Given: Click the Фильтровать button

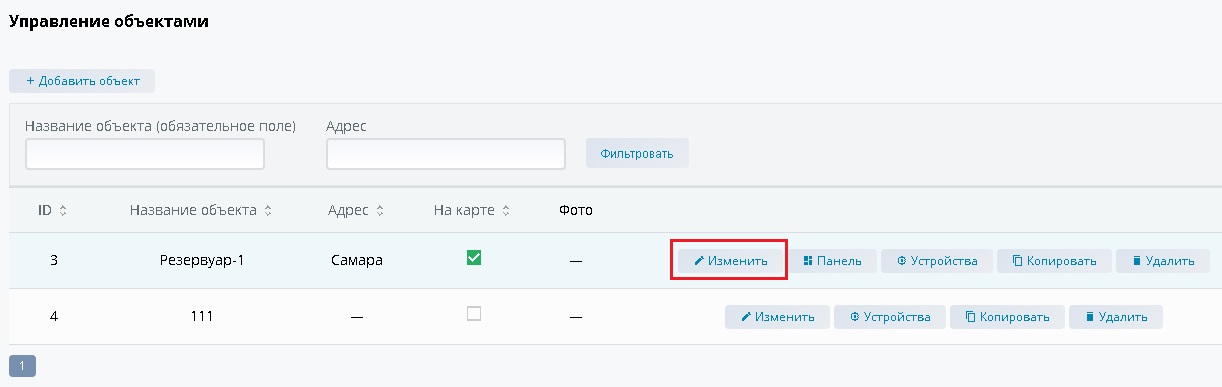Looking at the screenshot, I should coord(637,153).
